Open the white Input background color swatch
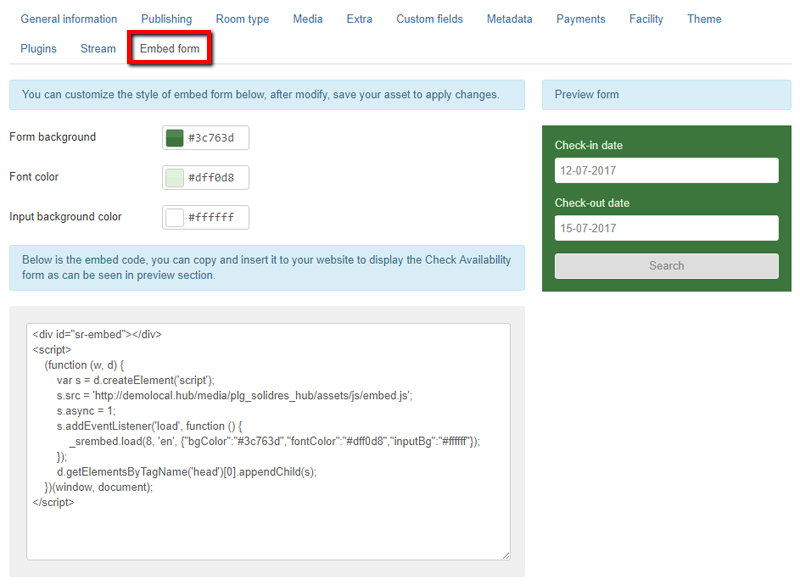This screenshot has width=800, height=585. [x=176, y=217]
